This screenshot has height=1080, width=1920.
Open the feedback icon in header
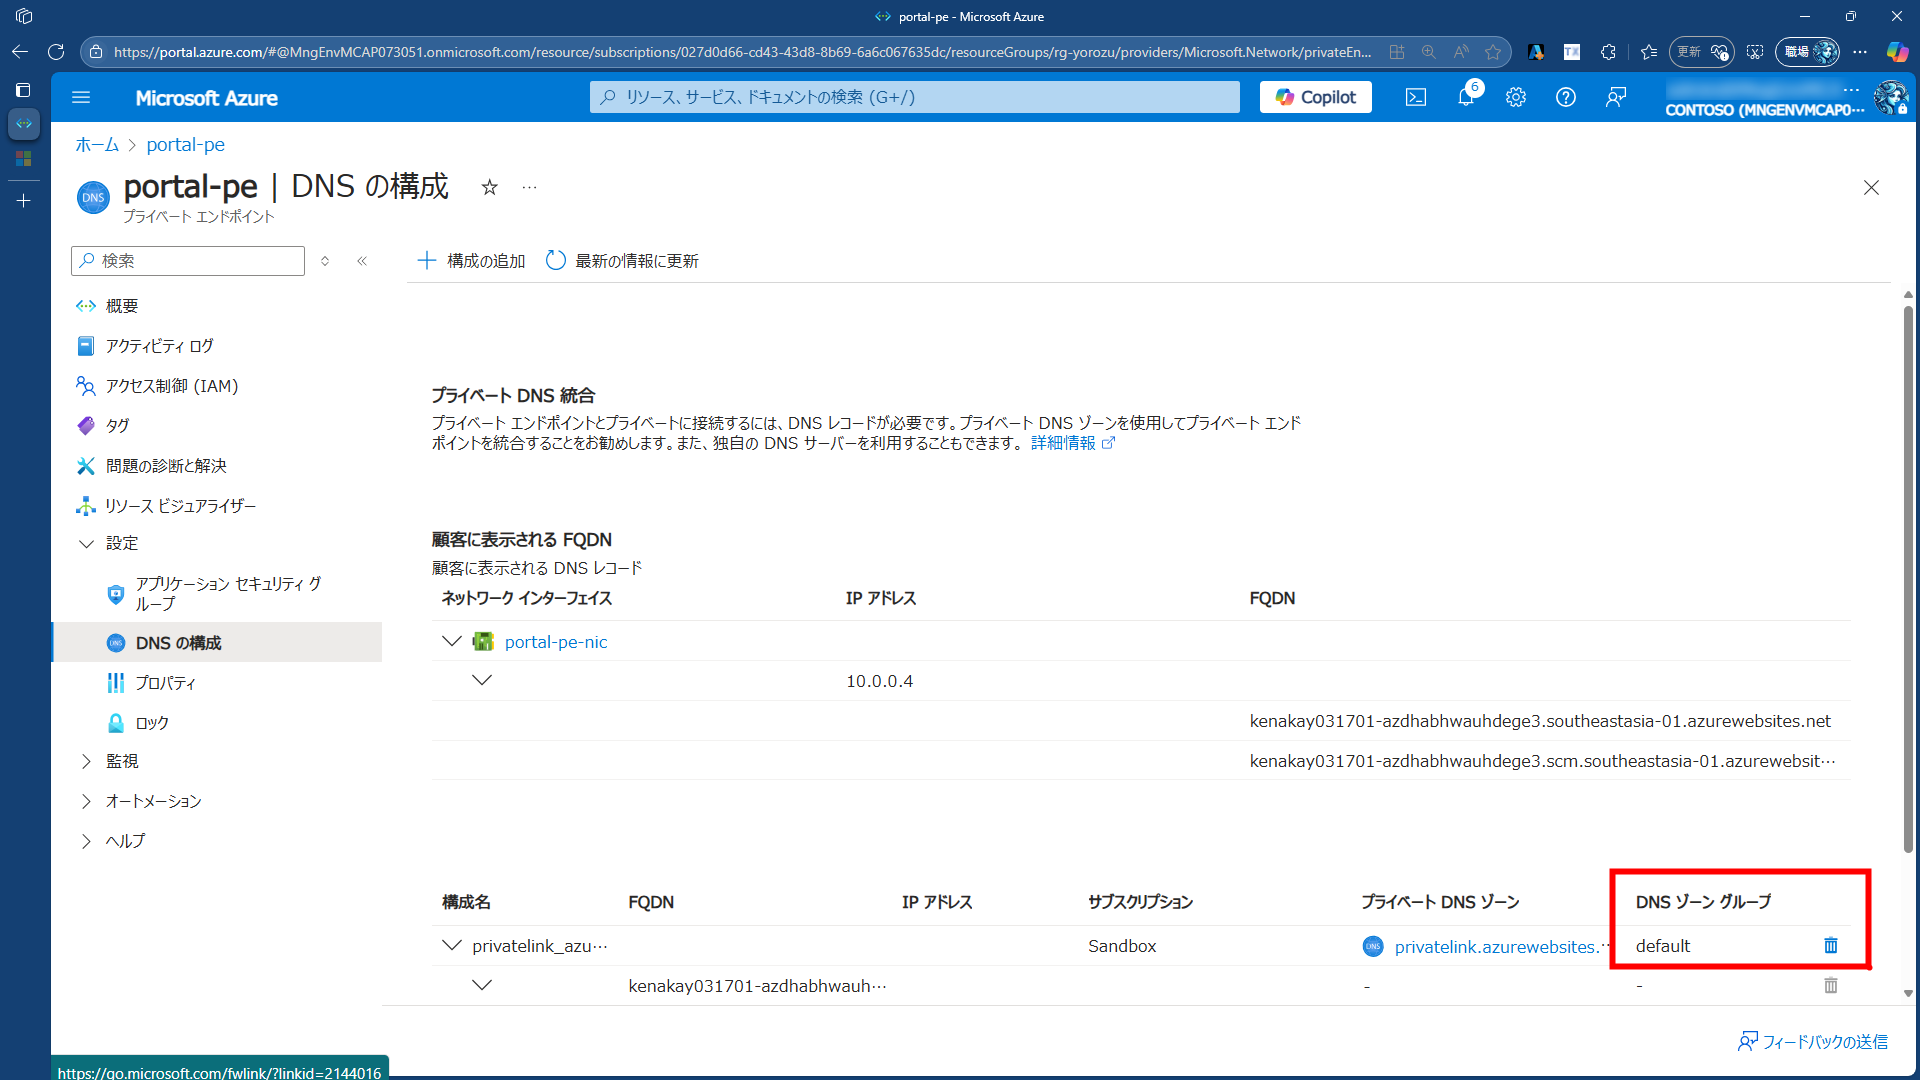[1616, 97]
